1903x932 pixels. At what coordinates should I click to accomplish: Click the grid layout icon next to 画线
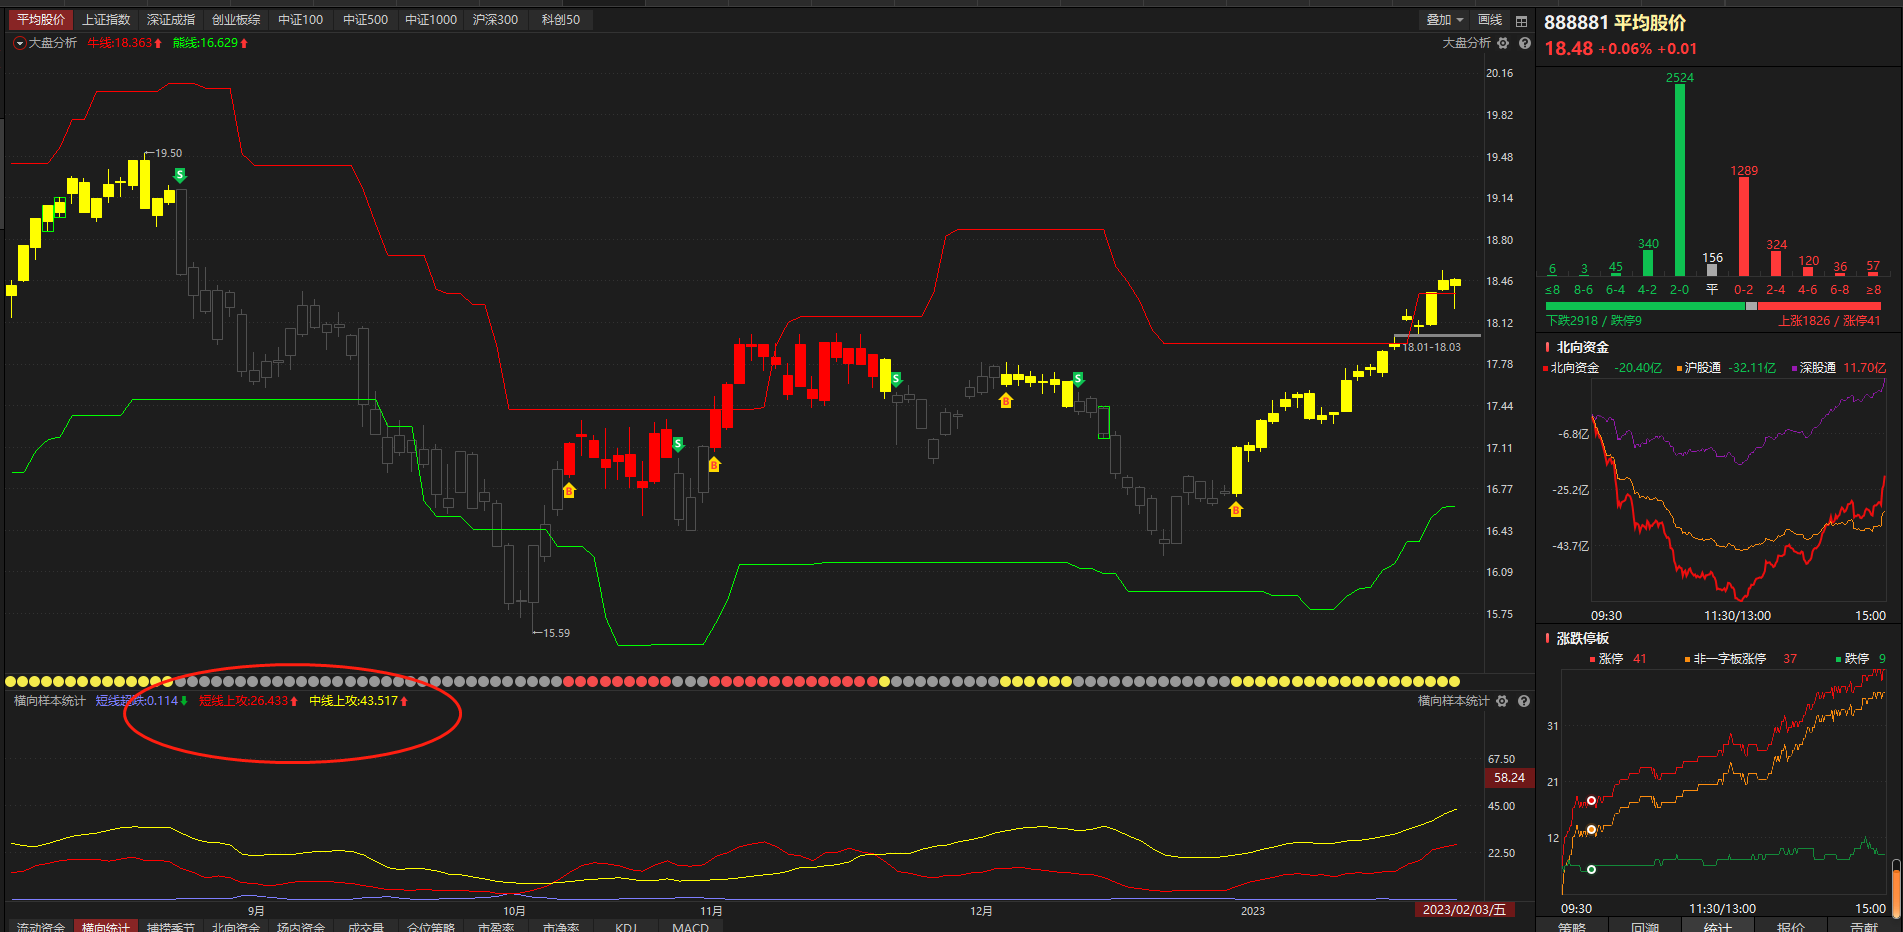(x=1522, y=20)
